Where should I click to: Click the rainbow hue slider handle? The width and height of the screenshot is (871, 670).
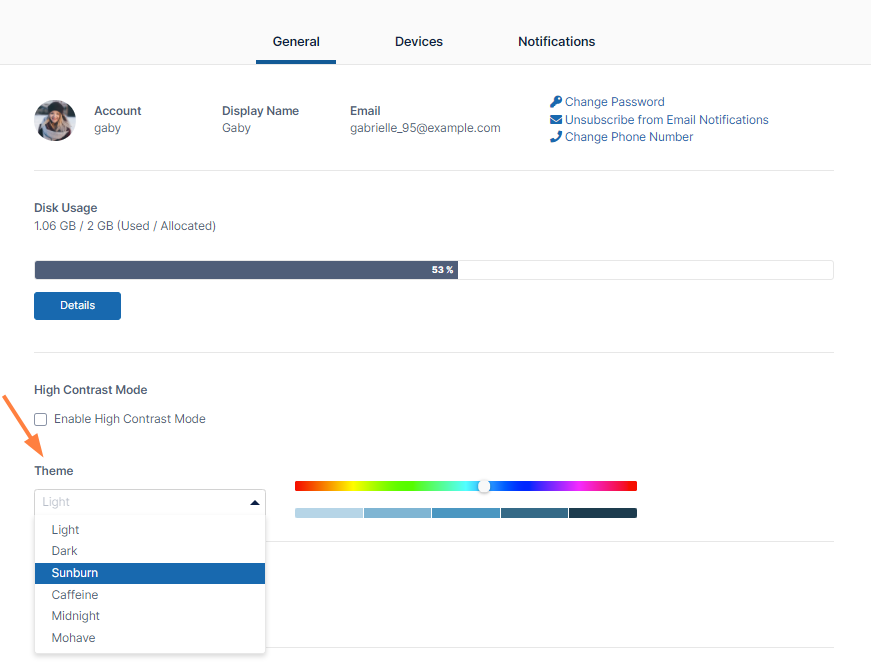click(x=484, y=486)
